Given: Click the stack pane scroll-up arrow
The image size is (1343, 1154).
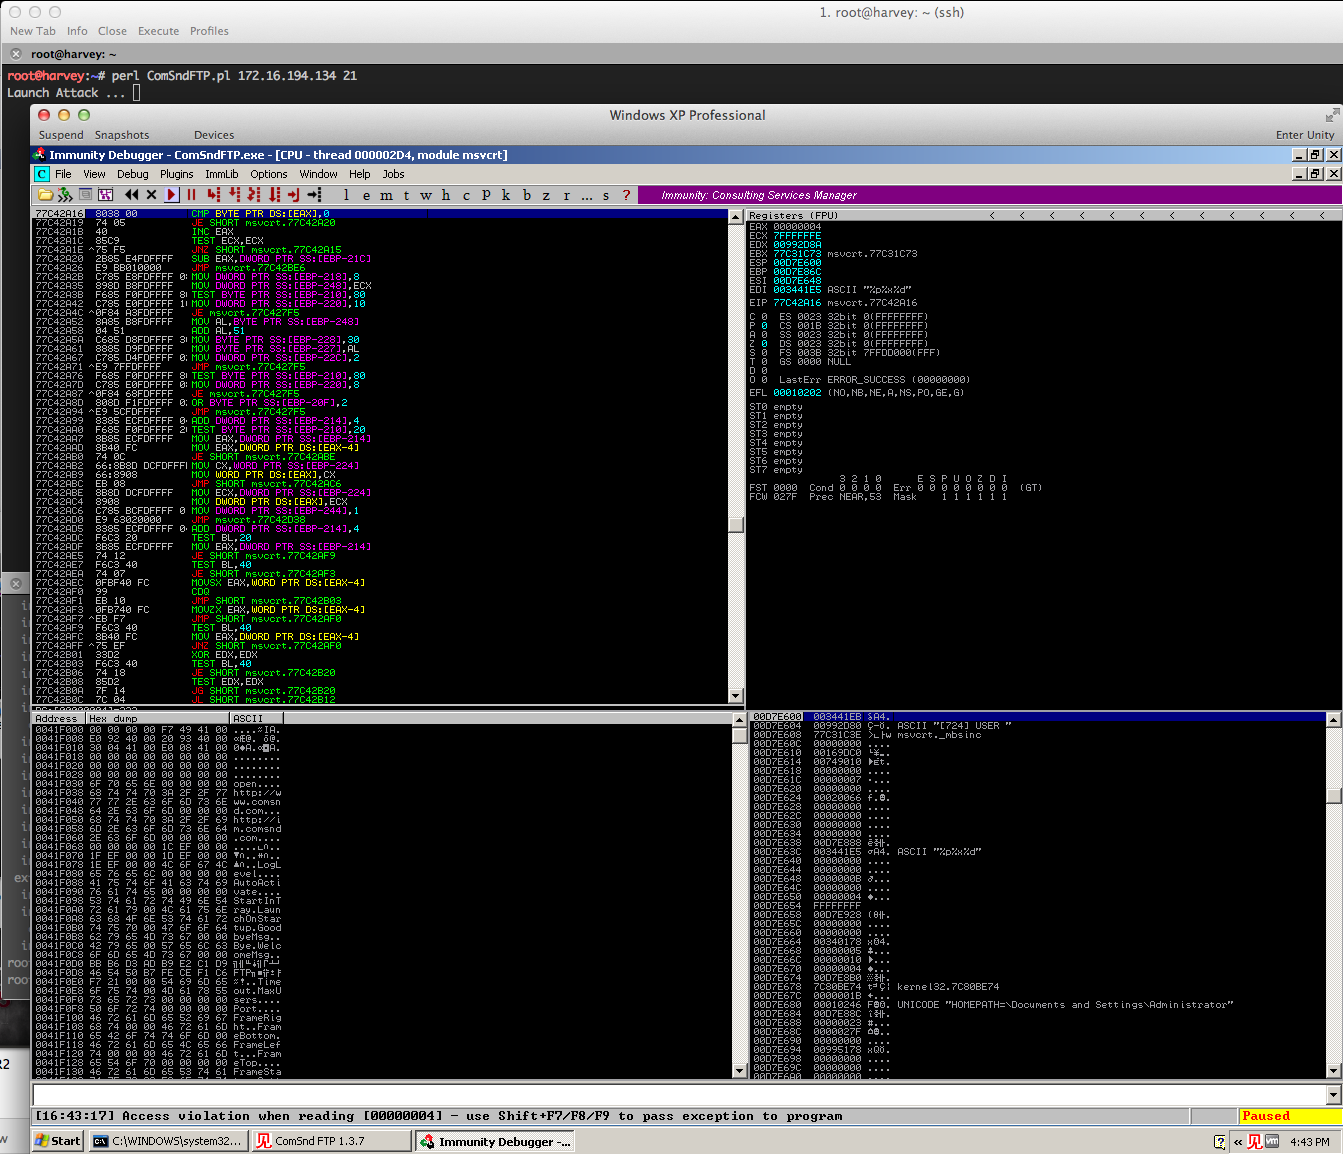Looking at the screenshot, I should [1333, 718].
